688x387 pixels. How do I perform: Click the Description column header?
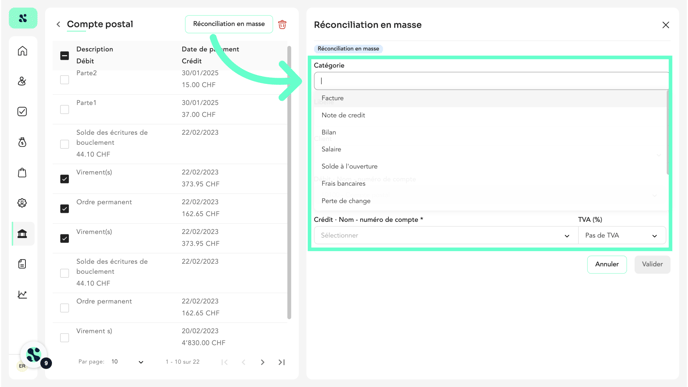click(95, 49)
